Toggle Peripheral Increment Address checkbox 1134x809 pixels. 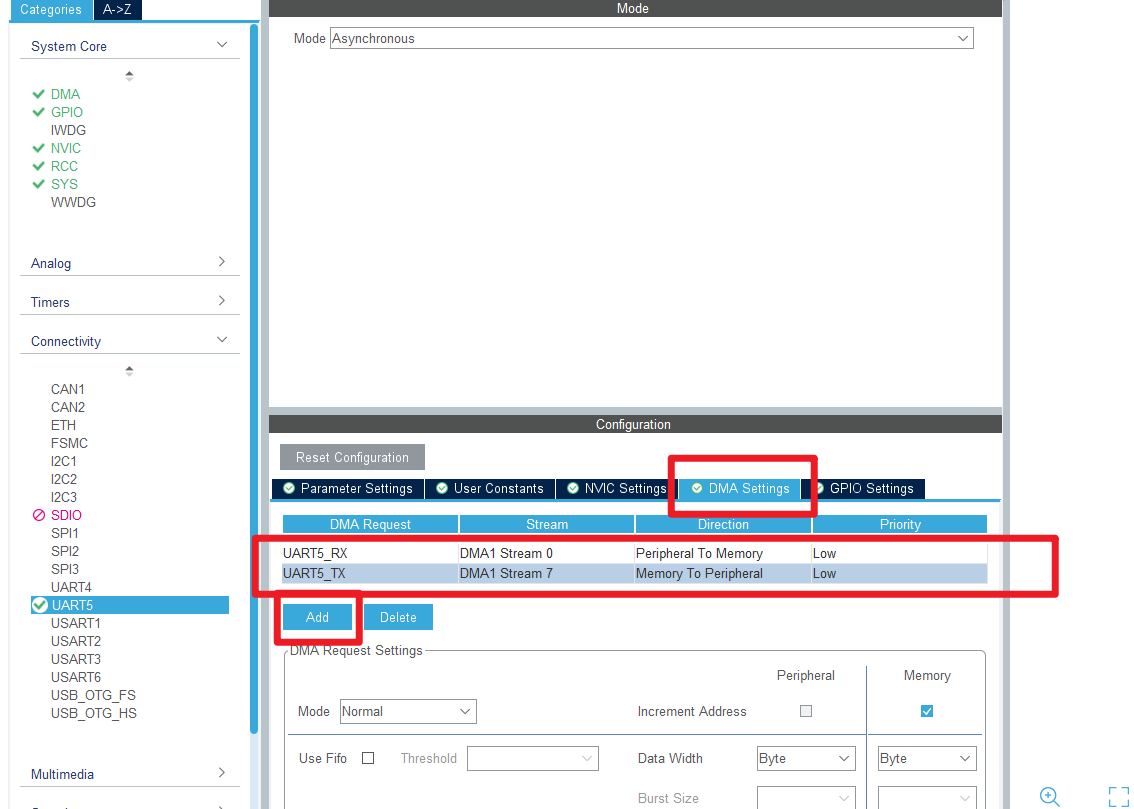[x=806, y=711]
